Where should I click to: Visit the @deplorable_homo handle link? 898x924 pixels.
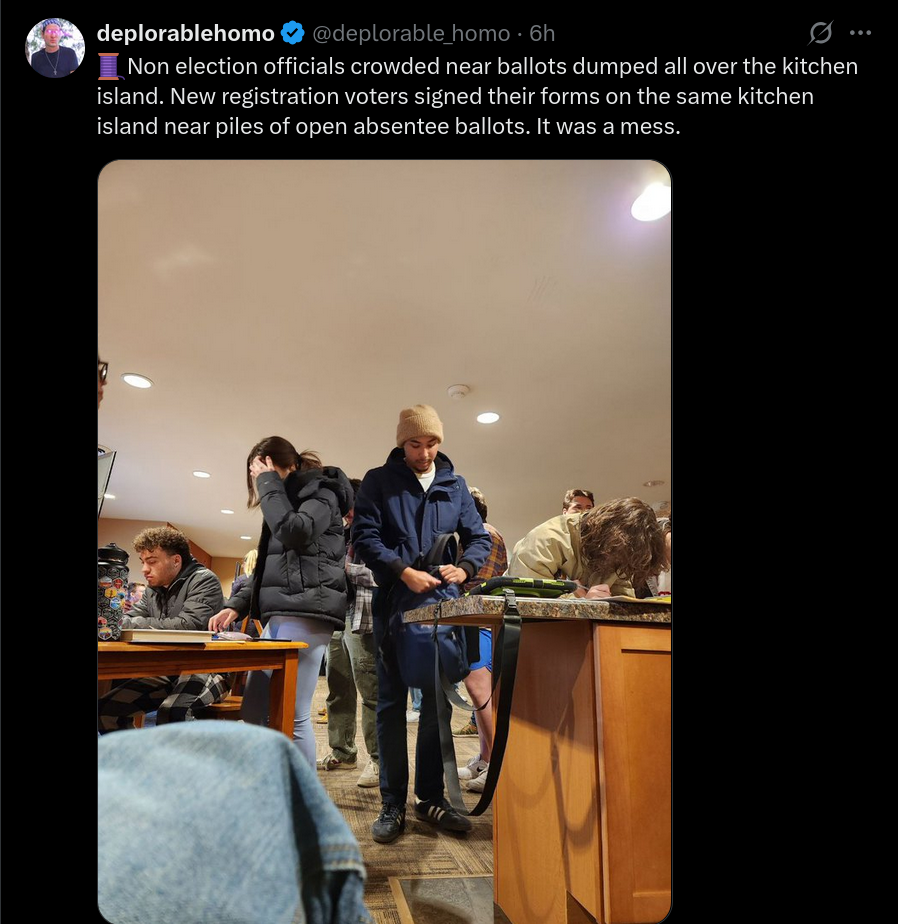point(411,34)
